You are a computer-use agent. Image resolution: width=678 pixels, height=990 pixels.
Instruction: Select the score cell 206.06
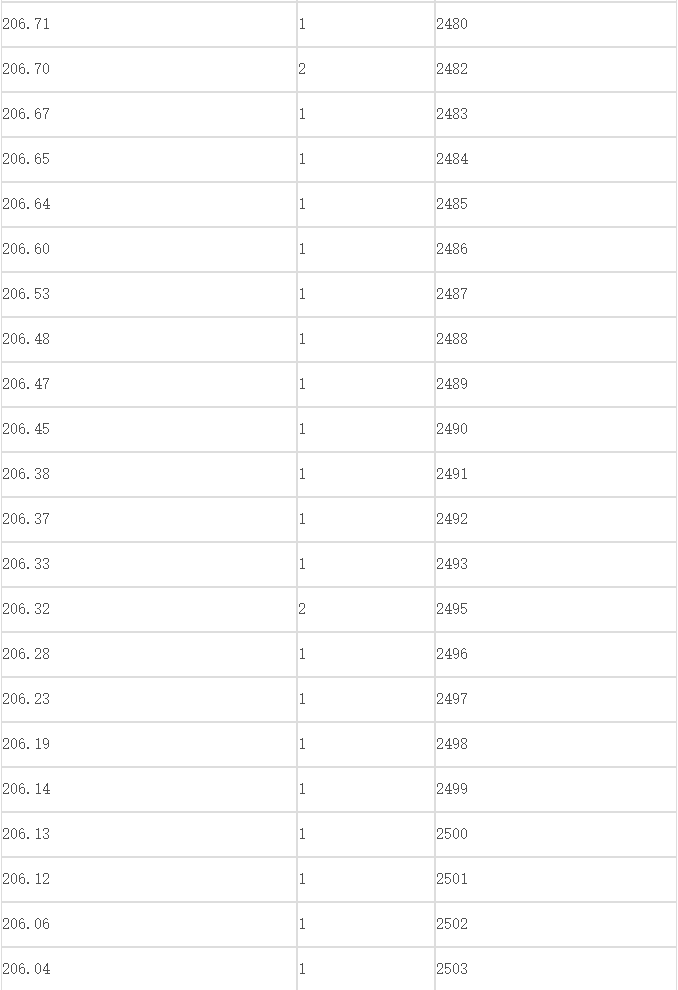(149, 924)
